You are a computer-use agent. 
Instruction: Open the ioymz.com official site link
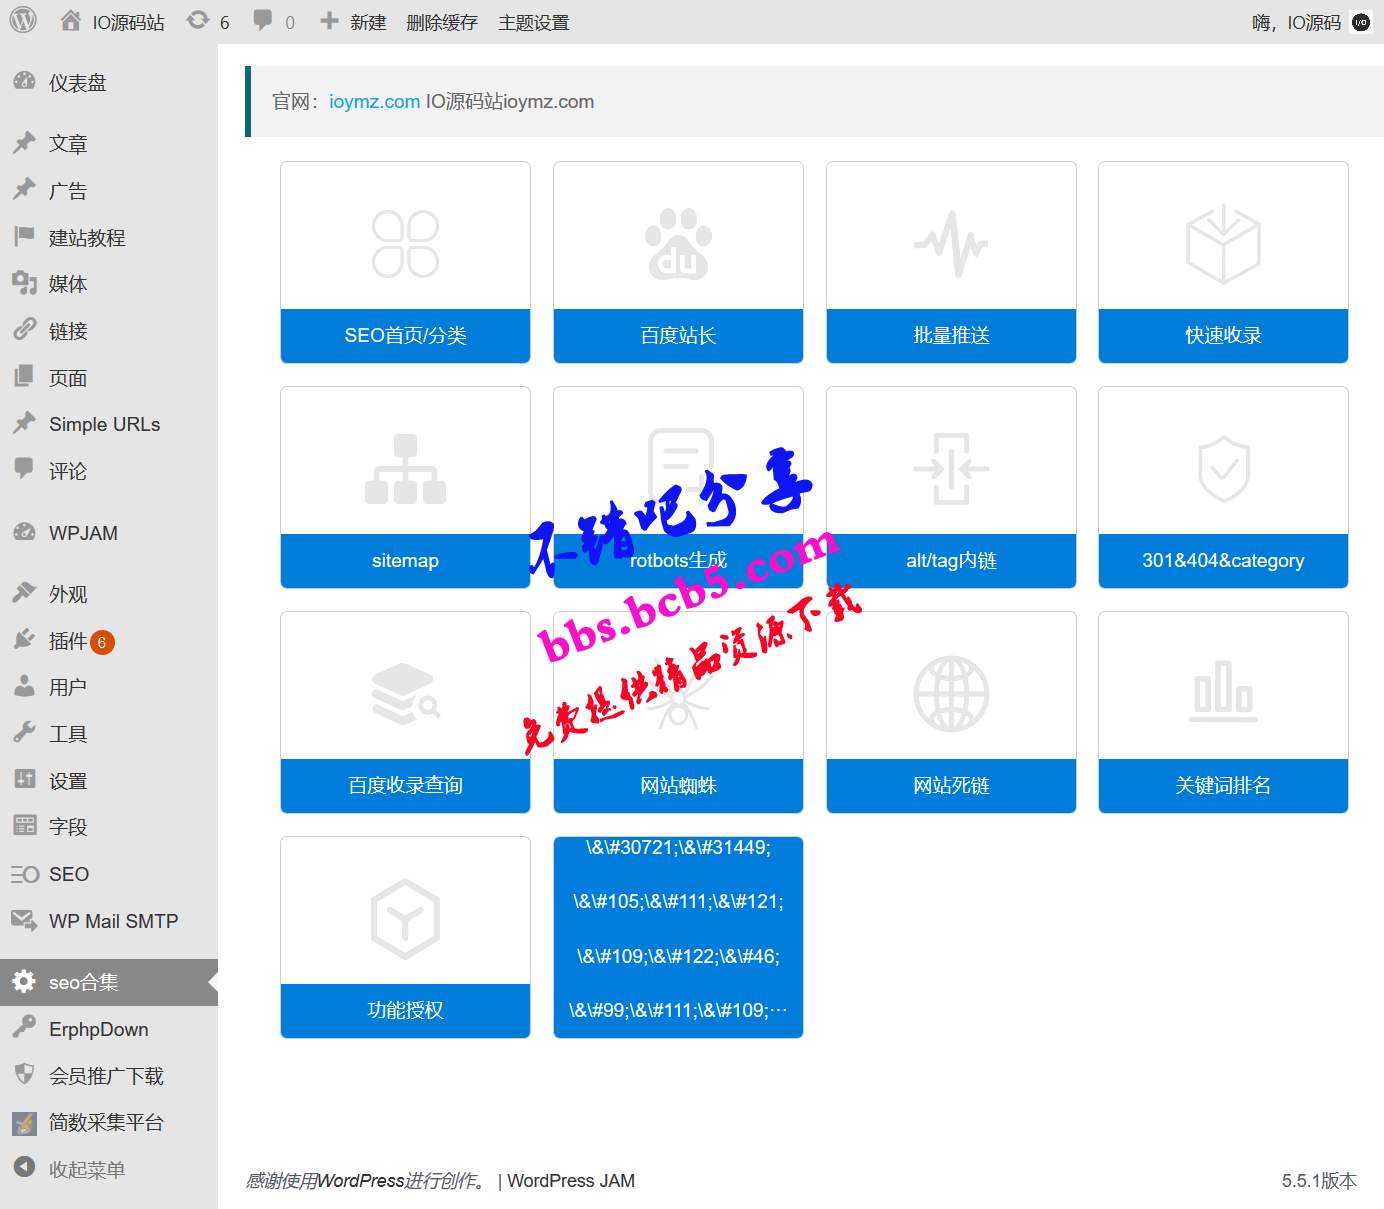point(375,101)
